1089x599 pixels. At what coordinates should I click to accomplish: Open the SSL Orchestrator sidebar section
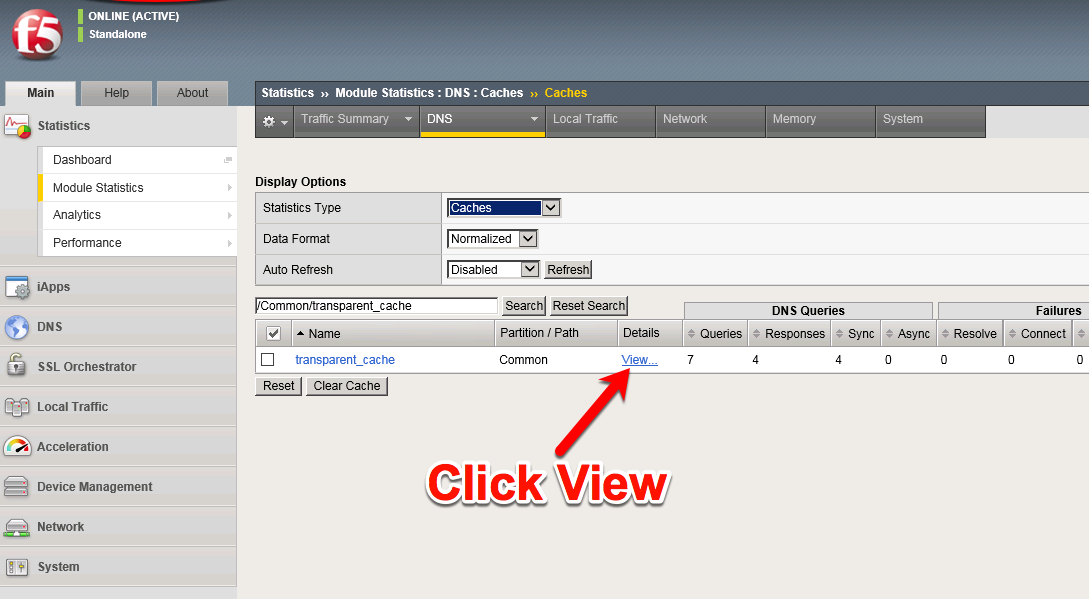pyautogui.click(x=118, y=367)
